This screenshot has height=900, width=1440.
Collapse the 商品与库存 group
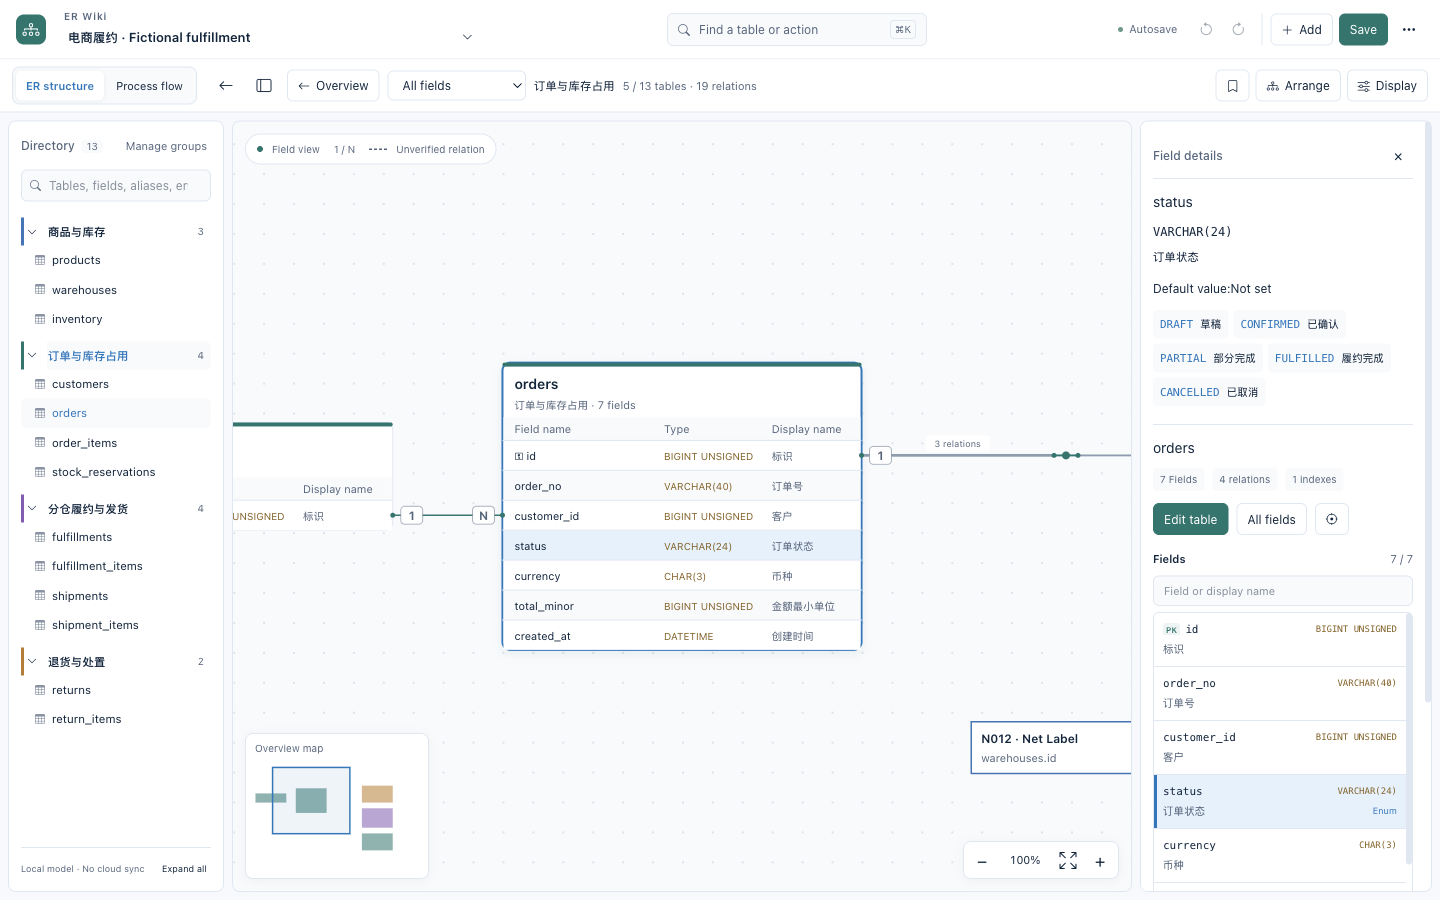click(x=32, y=232)
